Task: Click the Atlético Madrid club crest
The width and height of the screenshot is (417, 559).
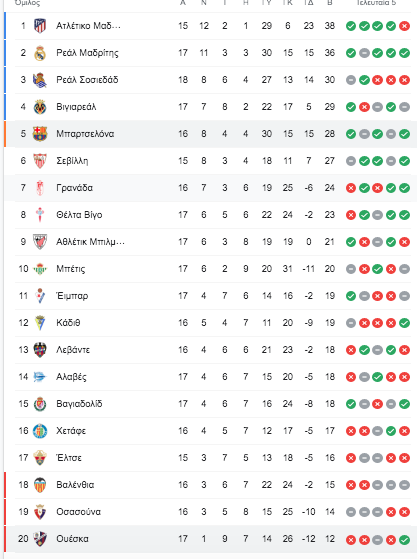Action: 40,26
